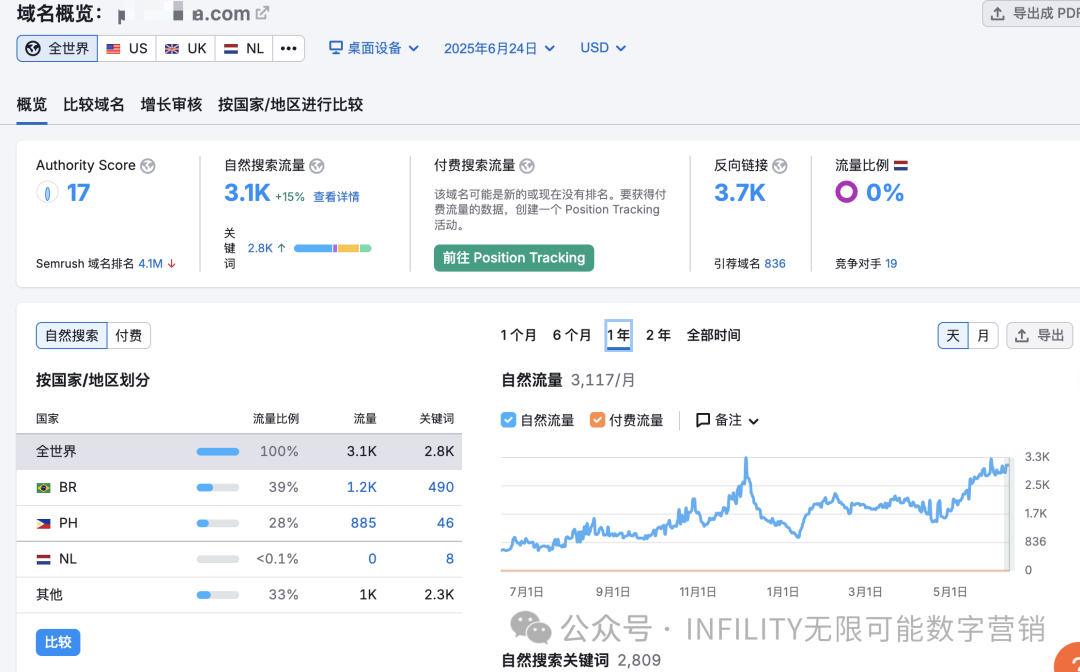The image size is (1080, 672).
Task: Click the 2.8K keywords count link
Action: point(260,248)
